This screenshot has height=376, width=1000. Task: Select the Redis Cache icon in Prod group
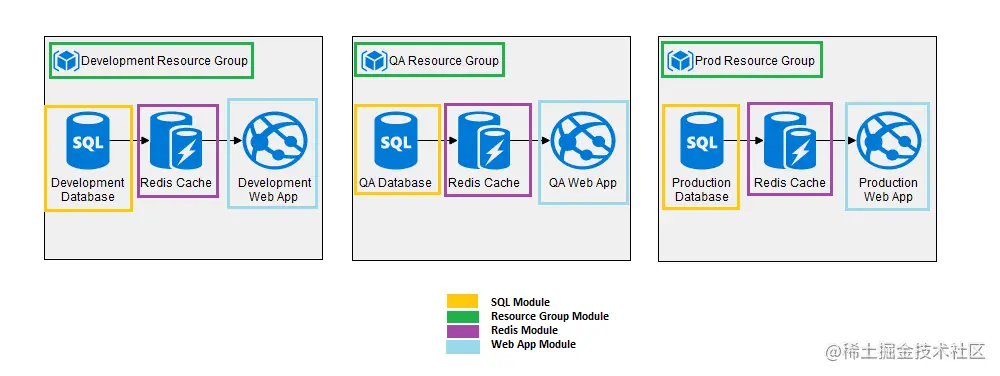(x=790, y=140)
